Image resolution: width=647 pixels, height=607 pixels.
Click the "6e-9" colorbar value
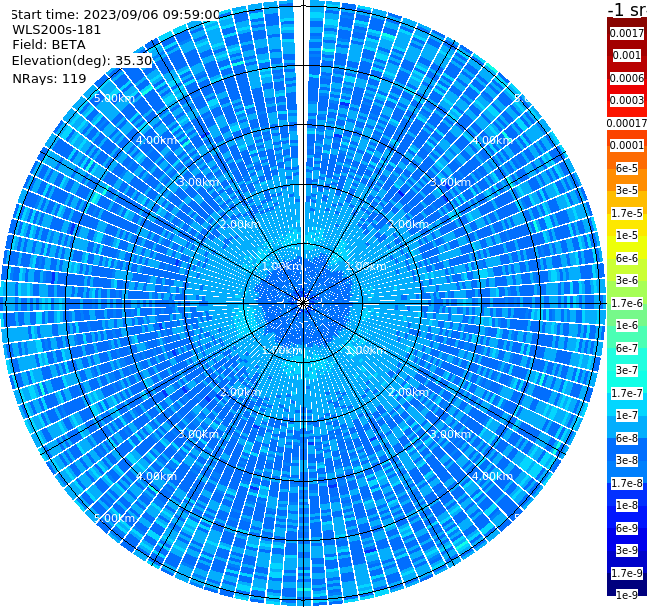pyautogui.click(x=627, y=528)
